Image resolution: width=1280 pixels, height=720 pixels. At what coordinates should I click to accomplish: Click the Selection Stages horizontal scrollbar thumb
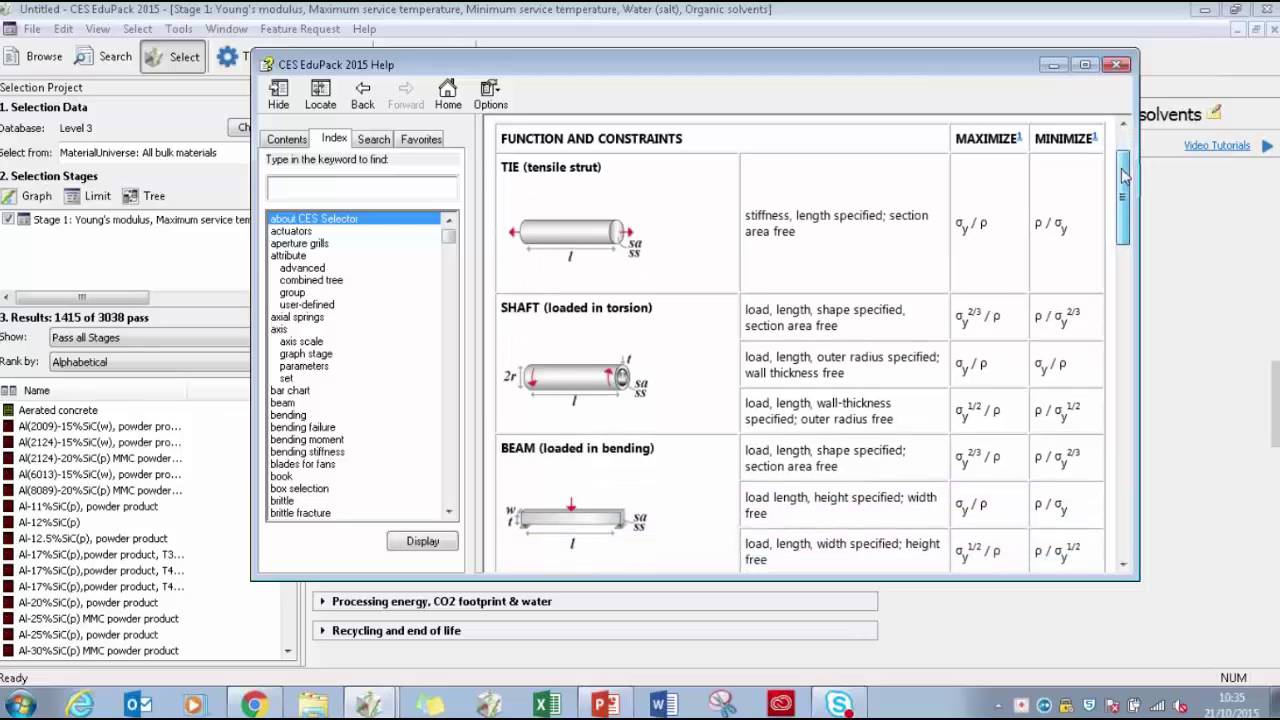82,297
